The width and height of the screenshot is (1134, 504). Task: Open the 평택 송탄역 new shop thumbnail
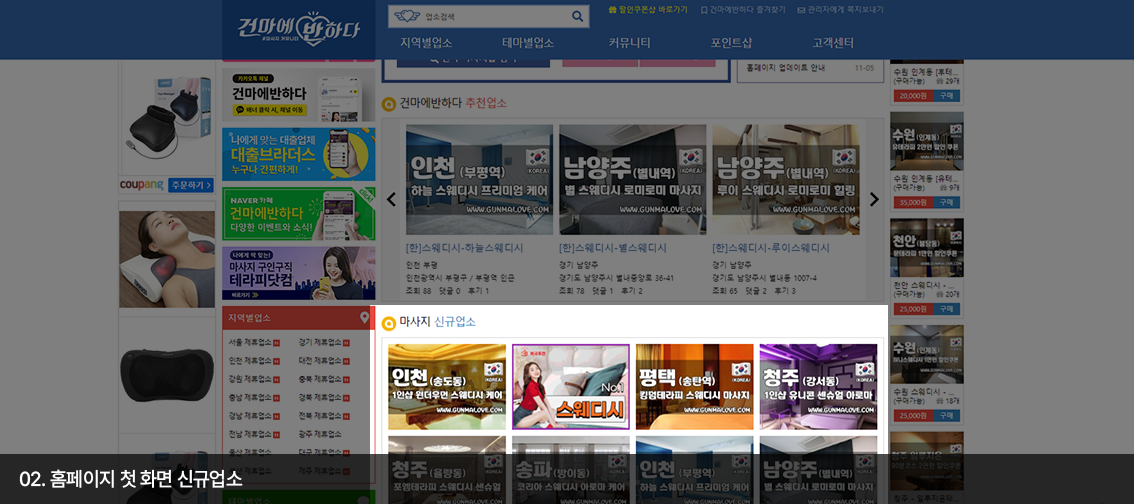[x=694, y=387]
